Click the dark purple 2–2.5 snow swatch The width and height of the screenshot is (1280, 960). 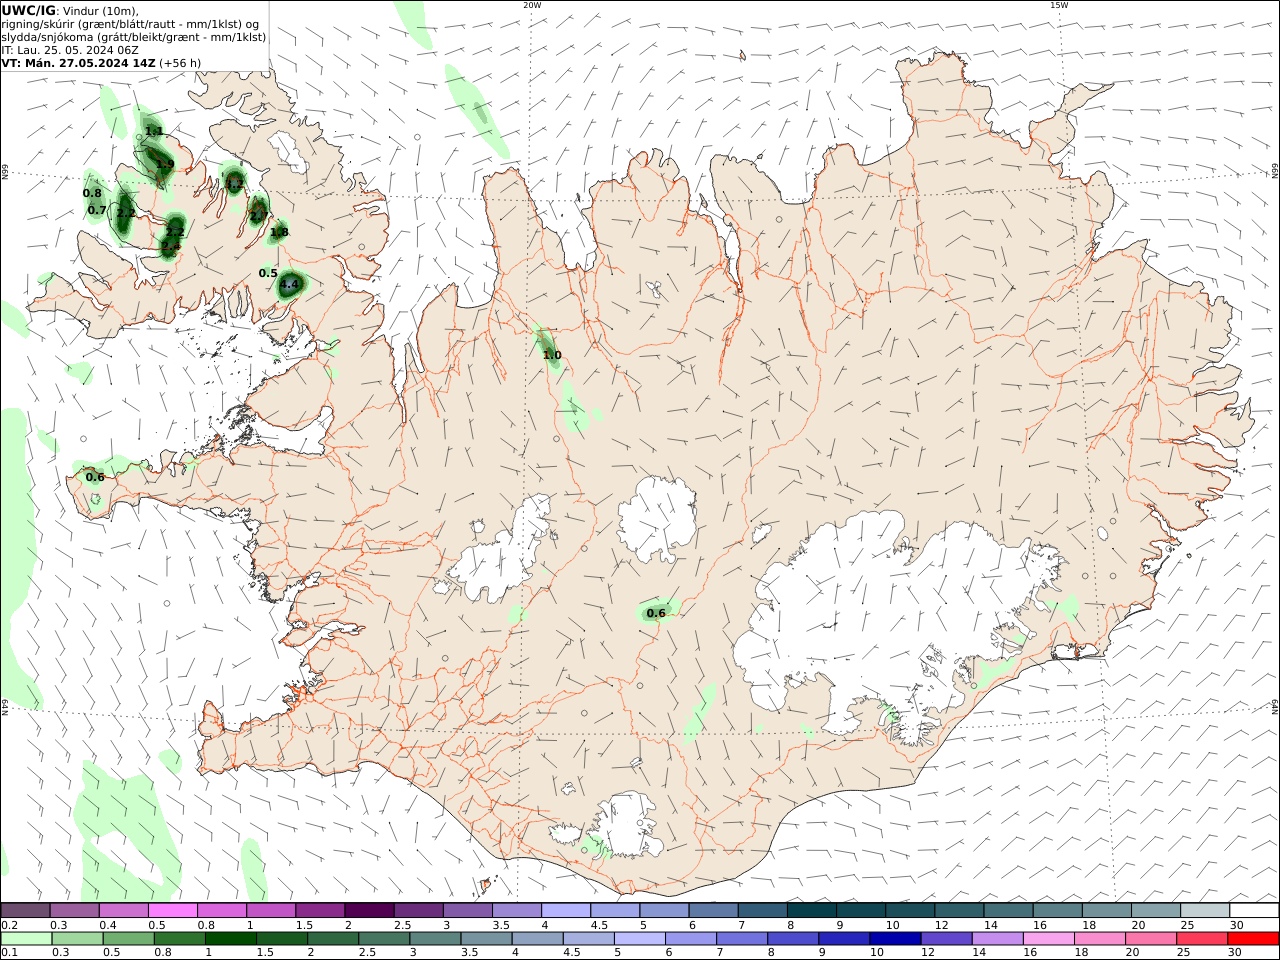click(x=368, y=910)
